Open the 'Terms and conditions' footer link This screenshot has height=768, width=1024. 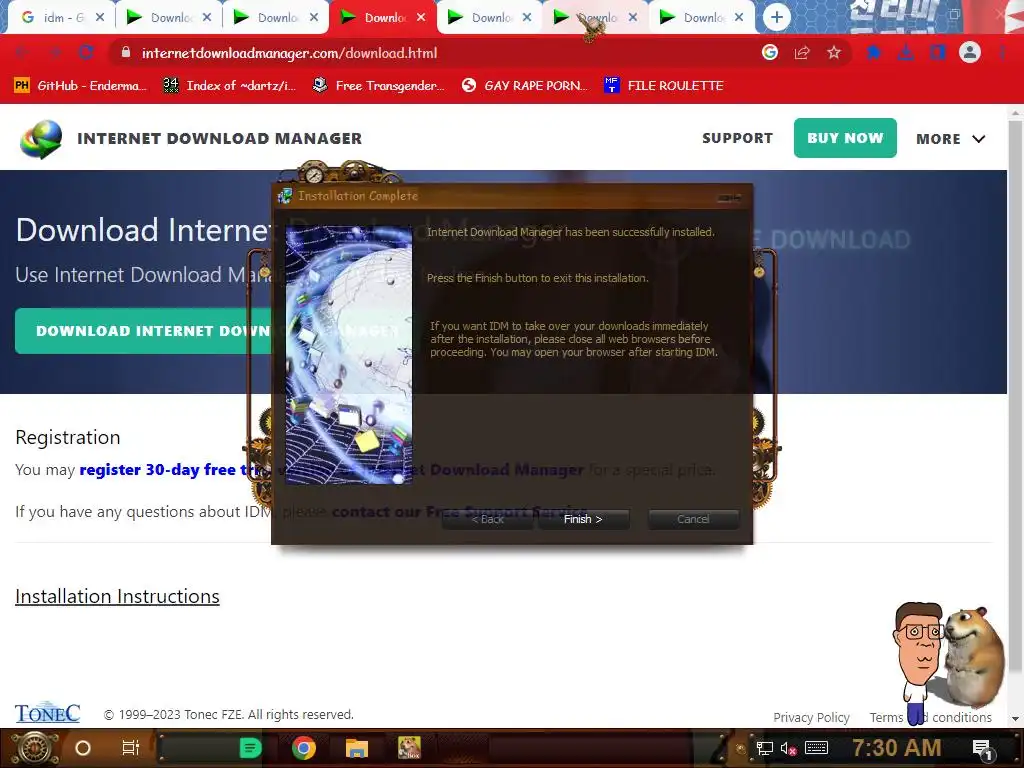[930, 717]
